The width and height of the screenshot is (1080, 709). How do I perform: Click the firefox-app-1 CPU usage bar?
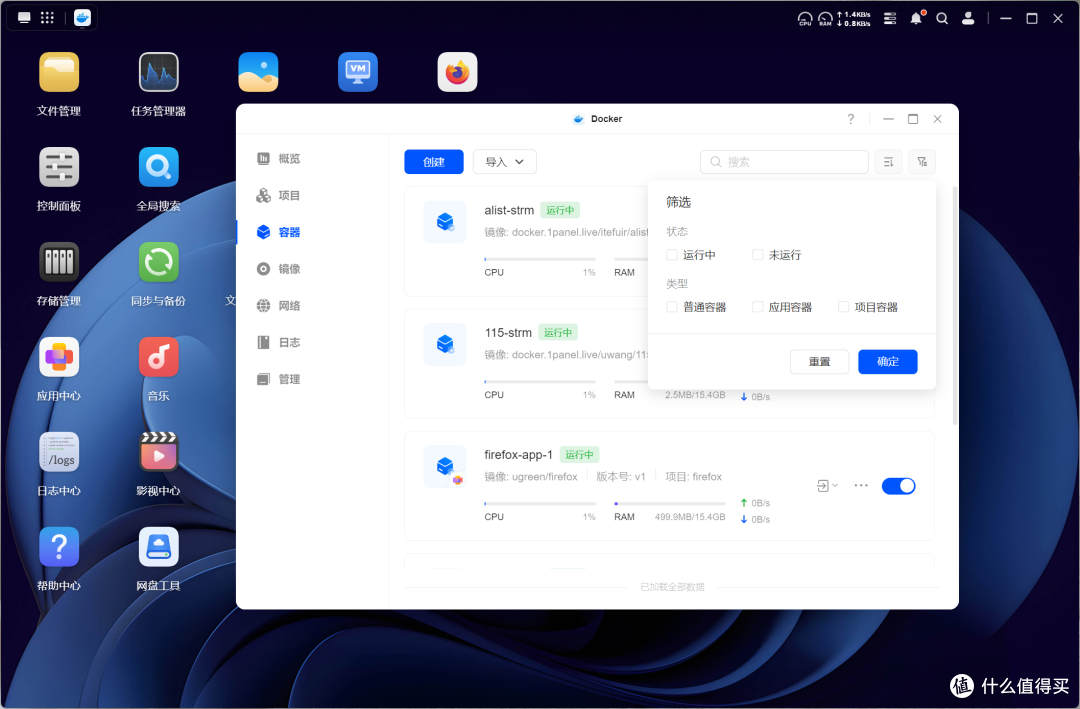[540, 504]
